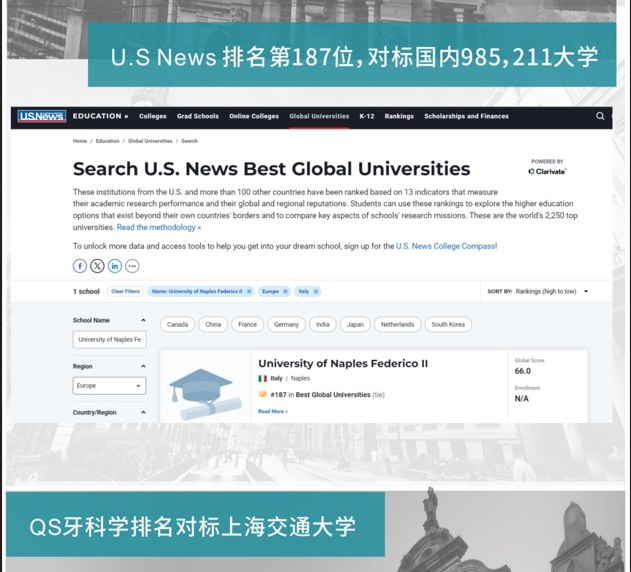Click the Clear Filters button

pos(125,291)
